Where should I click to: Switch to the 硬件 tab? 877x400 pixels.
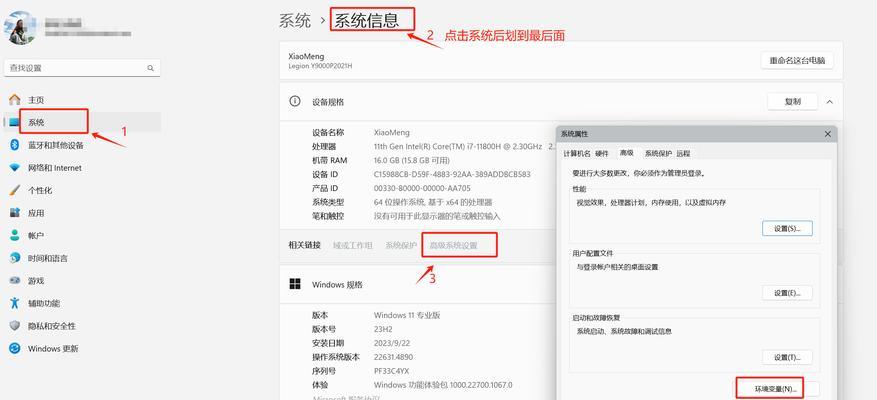tap(602, 153)
